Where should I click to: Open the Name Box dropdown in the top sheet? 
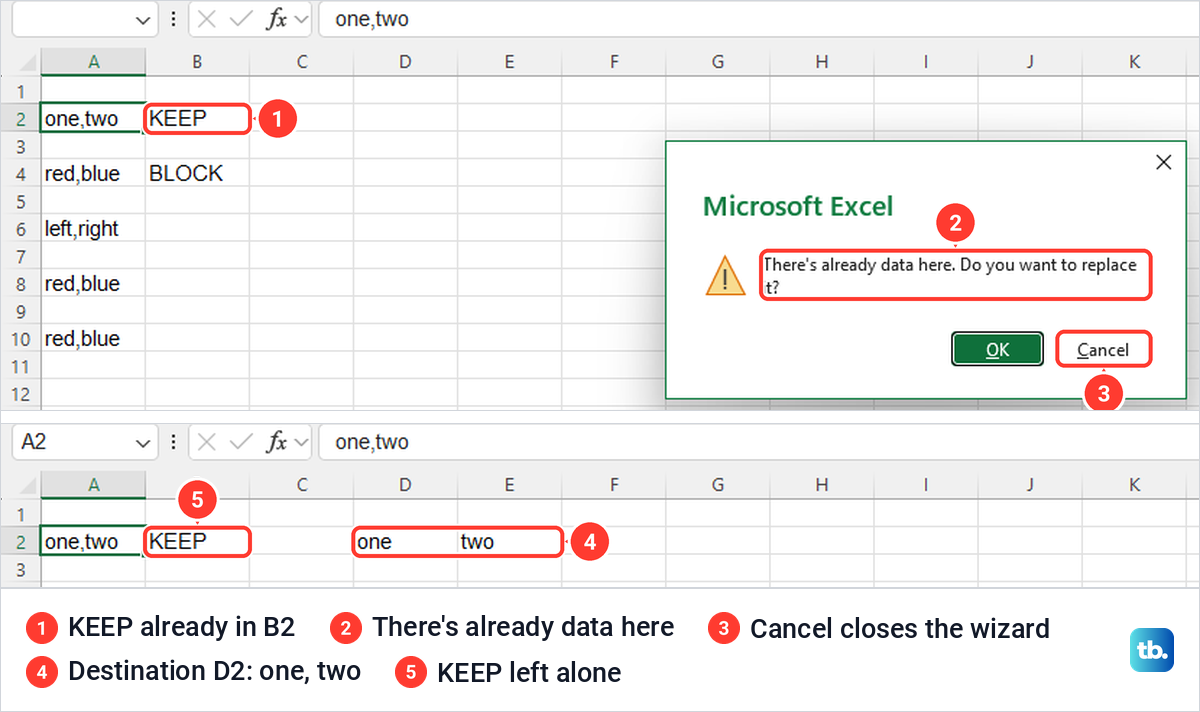tap(144, 19)
